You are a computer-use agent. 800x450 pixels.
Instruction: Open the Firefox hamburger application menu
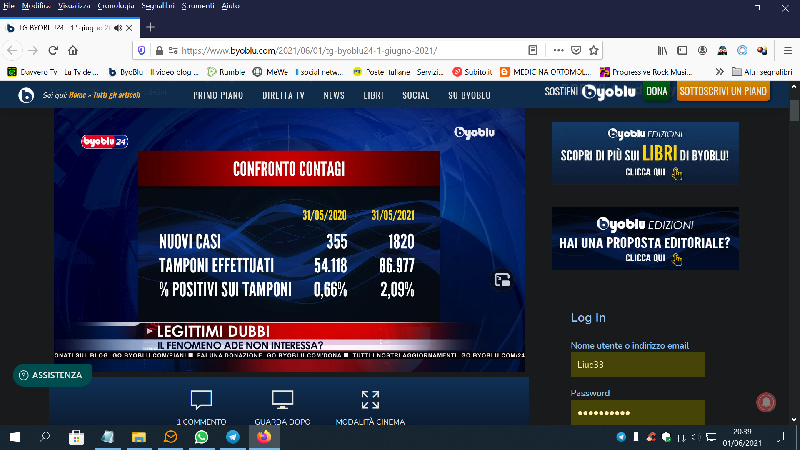[788, 50]
